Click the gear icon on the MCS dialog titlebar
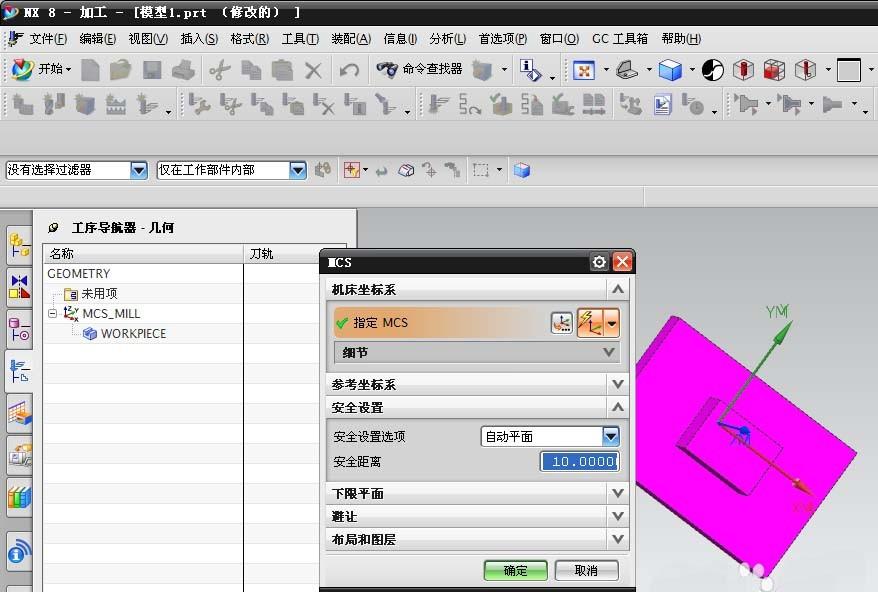This screenshot has width=878, height=592. pos(599,261)
